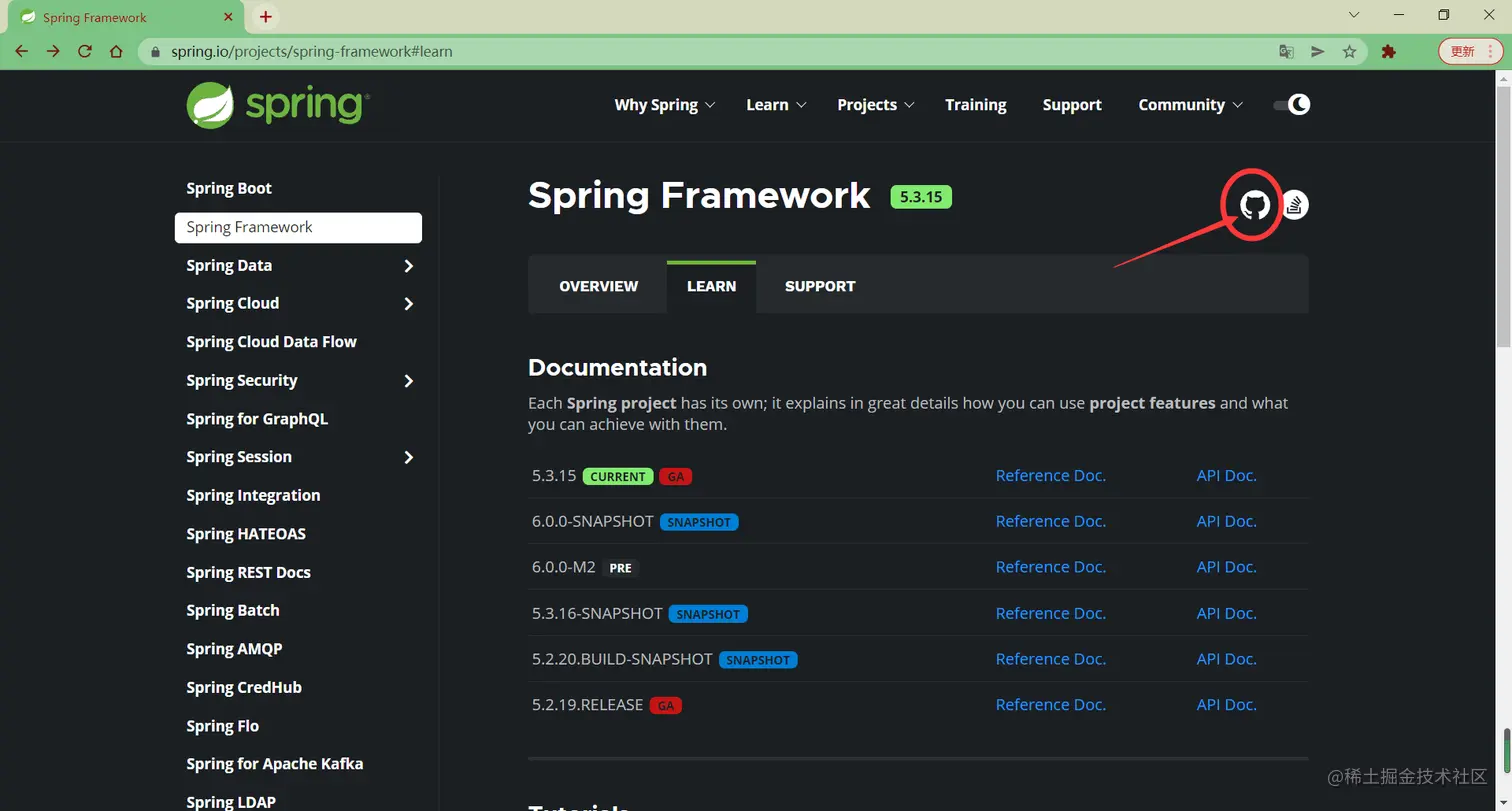
Task: Expand the Spring Data sidebar item
Action: pyautogui.click(x=408, y=266)
